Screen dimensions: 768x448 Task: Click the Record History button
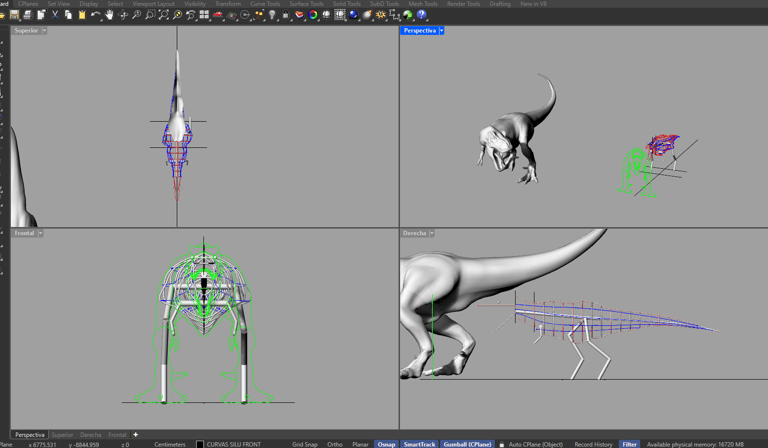(593, 444)
